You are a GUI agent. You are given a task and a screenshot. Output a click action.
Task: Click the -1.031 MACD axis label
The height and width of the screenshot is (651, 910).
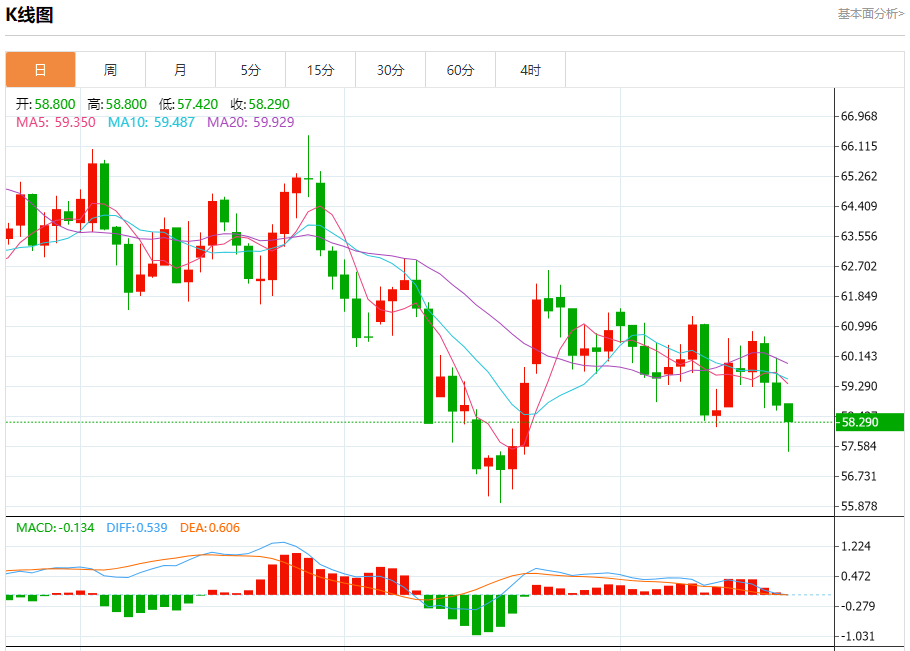coord(857,636)
